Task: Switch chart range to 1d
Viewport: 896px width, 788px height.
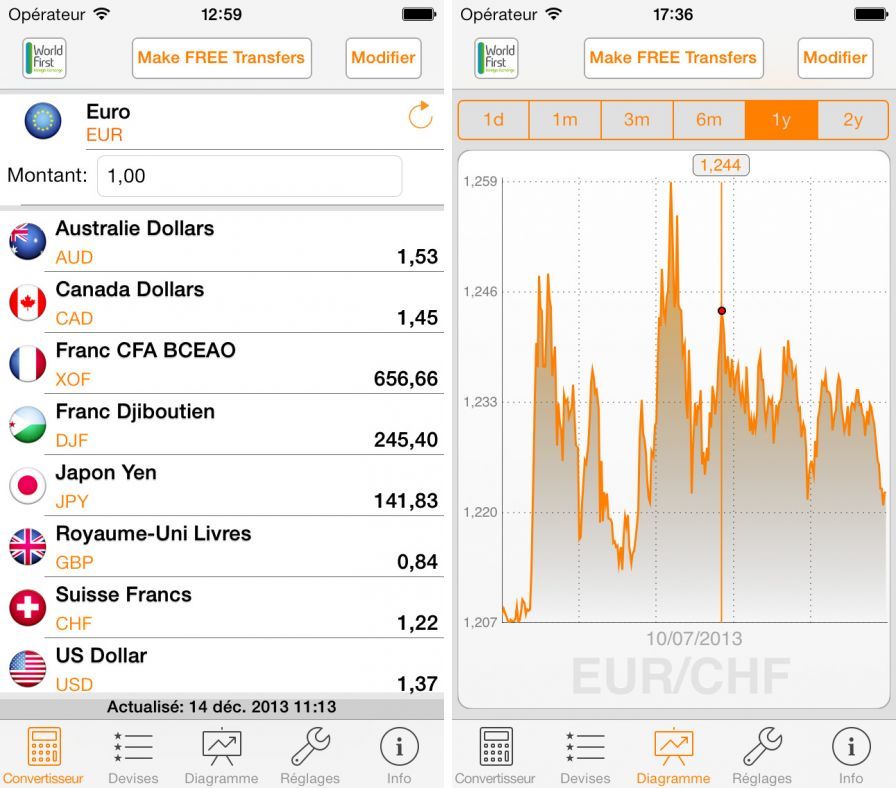Action: [493, 120]
